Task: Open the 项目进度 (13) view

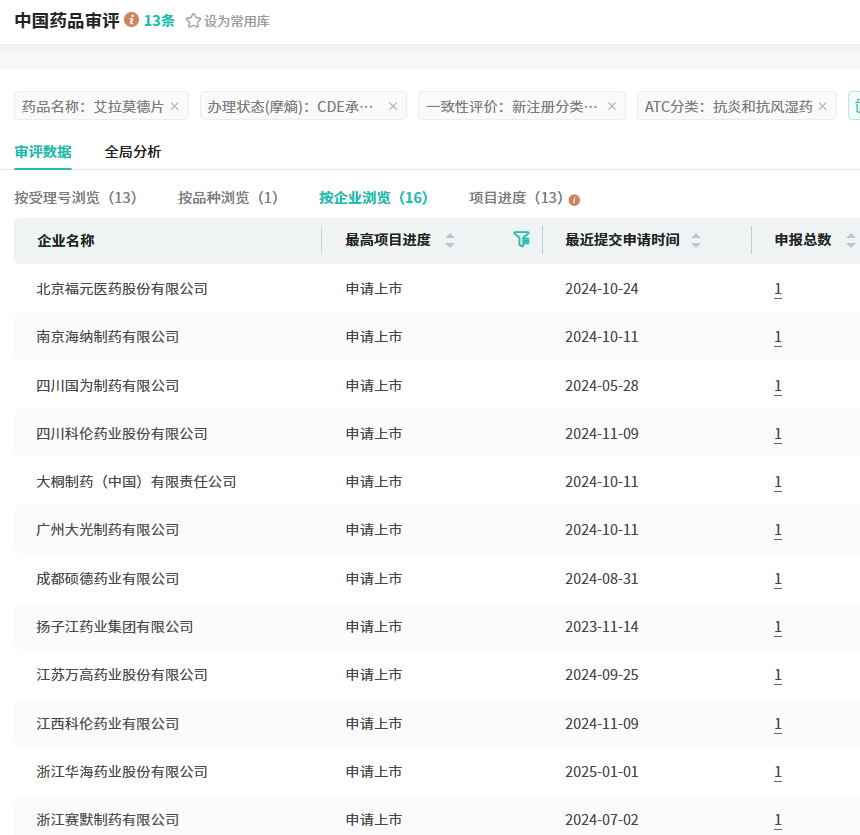Action: tap(516, 198)
